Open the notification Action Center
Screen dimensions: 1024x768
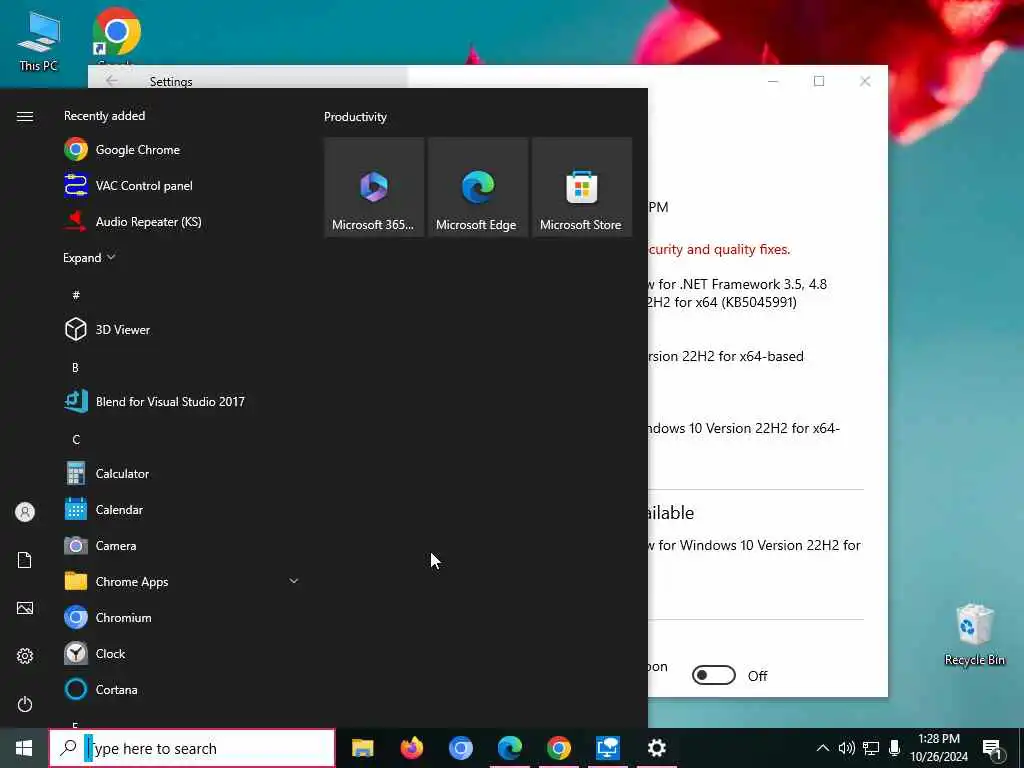[x=993, y=749]
